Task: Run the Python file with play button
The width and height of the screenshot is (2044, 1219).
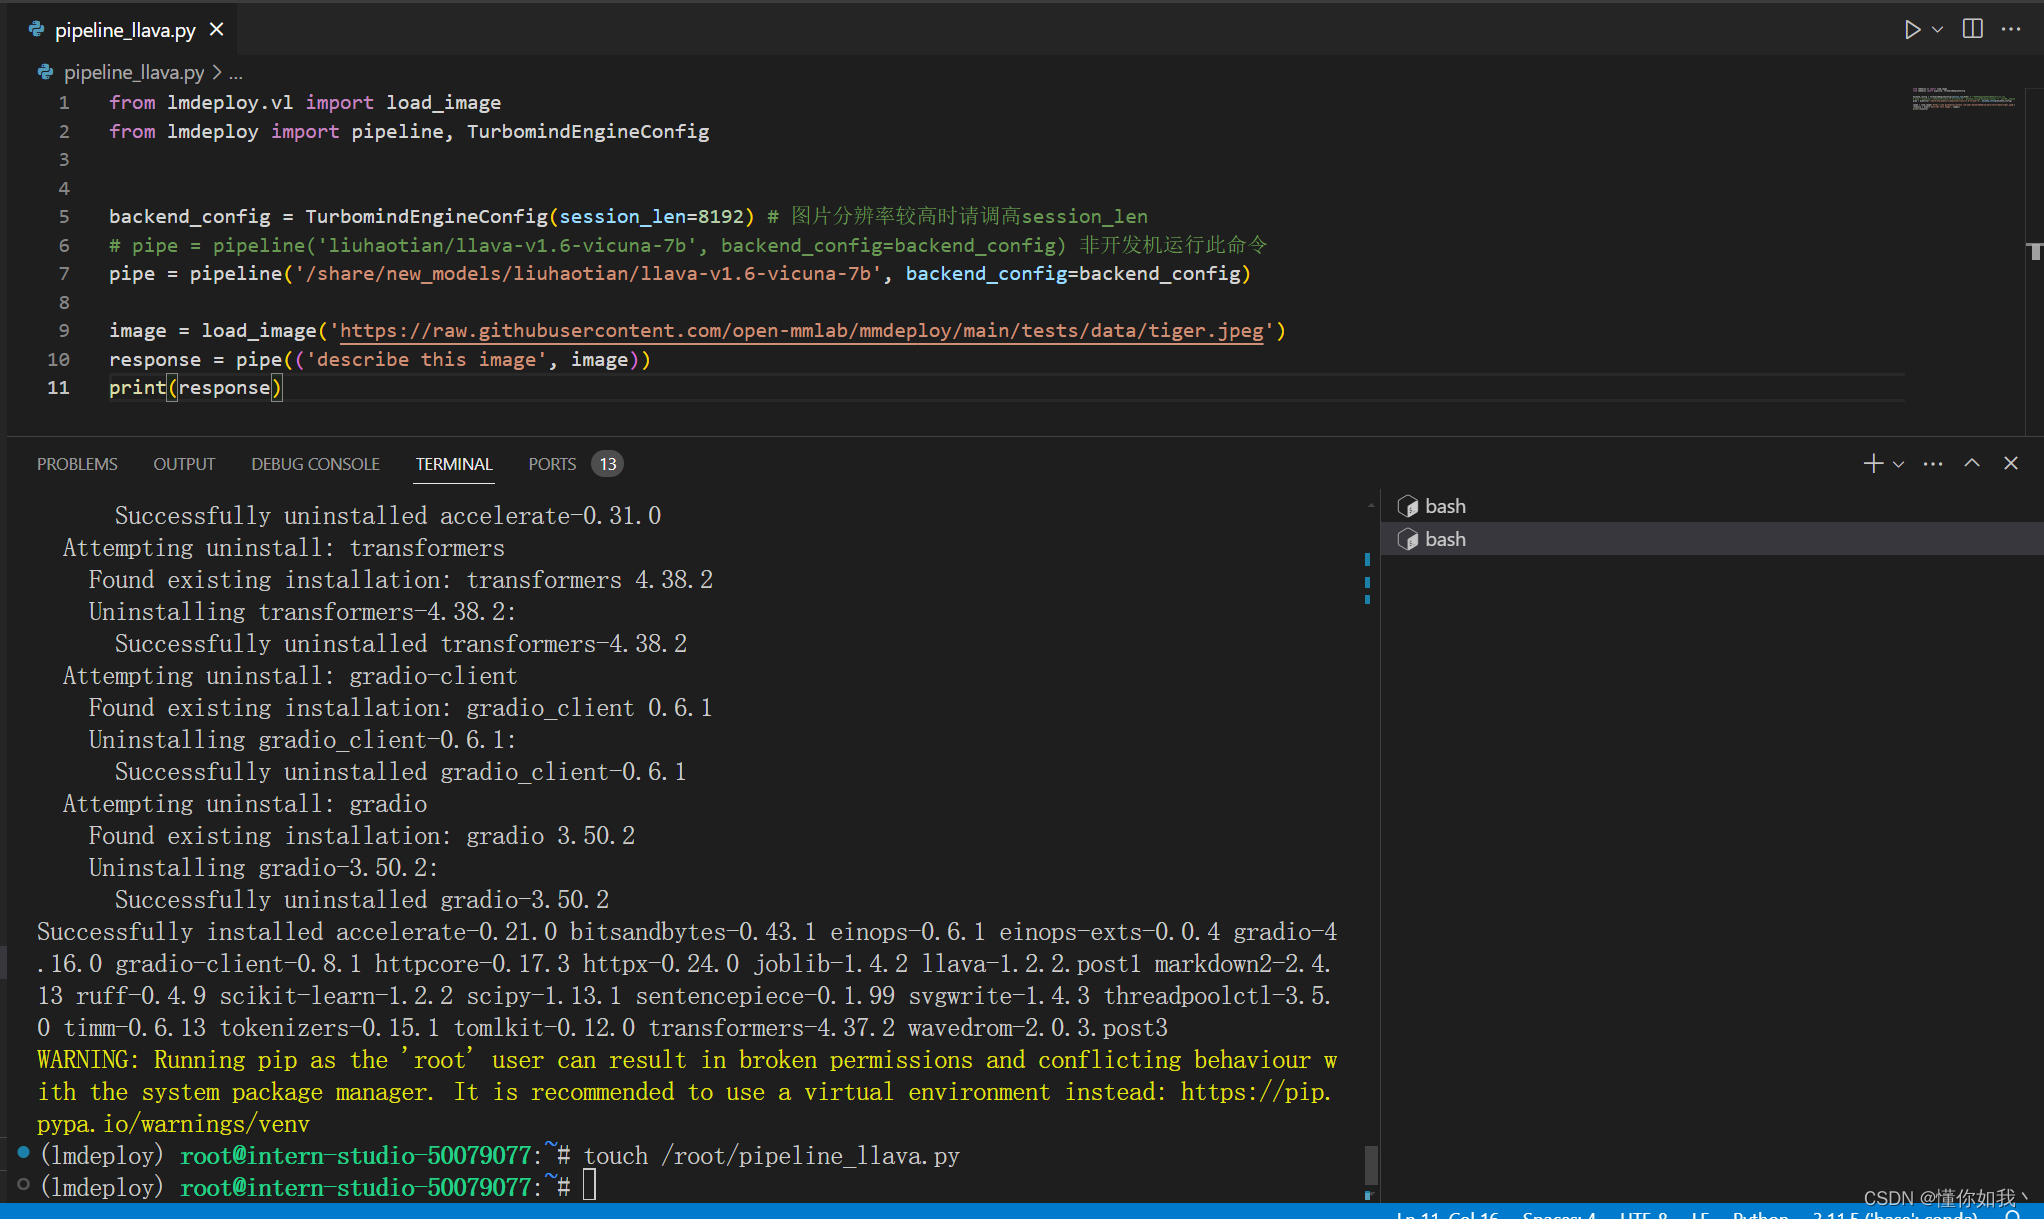Action: 1911,29
